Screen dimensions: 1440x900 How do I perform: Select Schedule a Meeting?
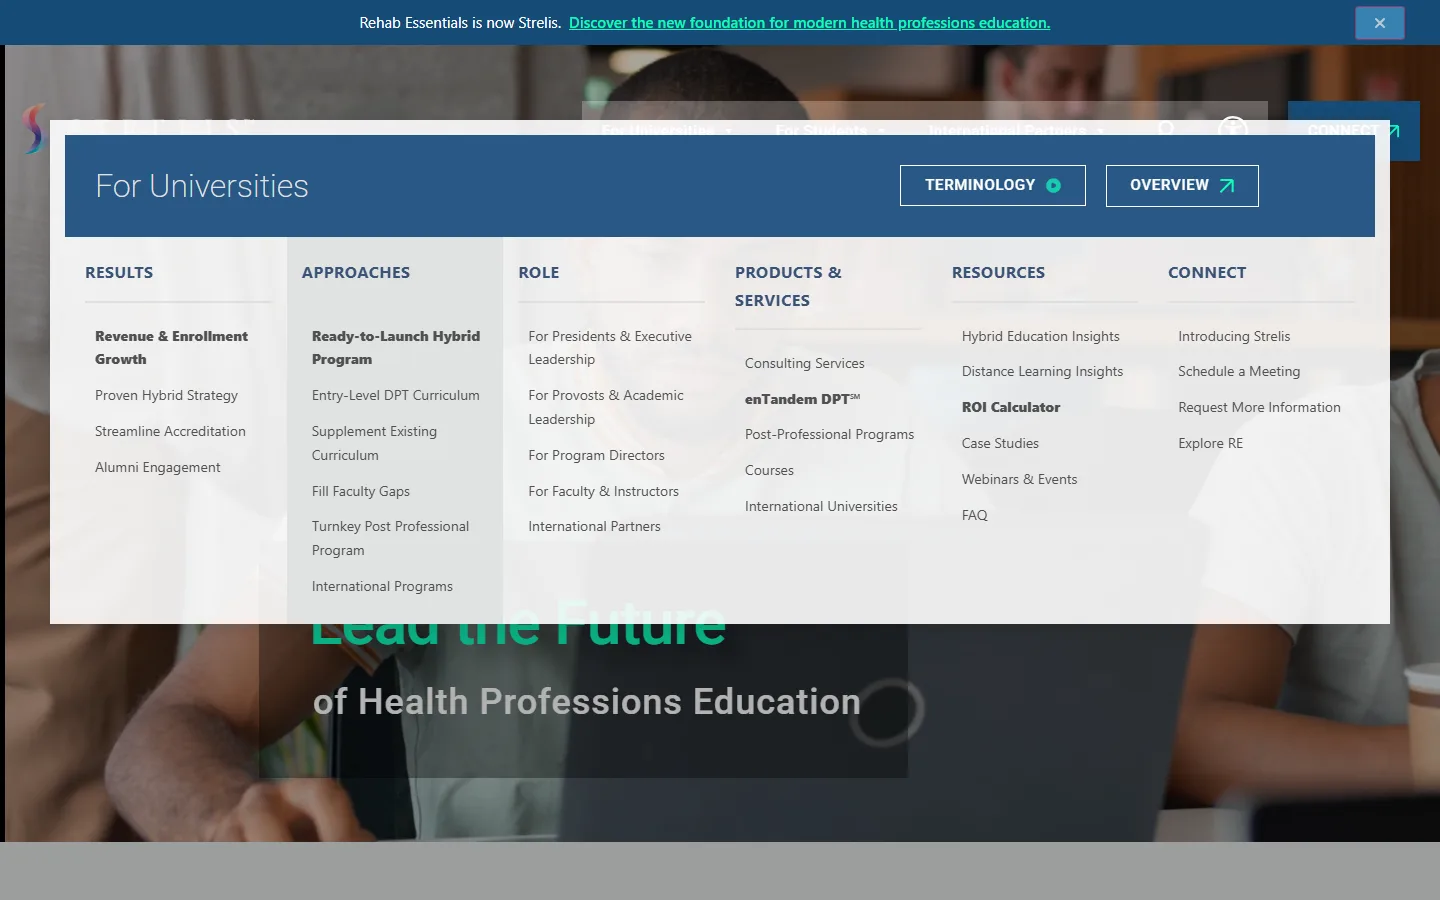pyautogui.click(x=1239, y=371)
